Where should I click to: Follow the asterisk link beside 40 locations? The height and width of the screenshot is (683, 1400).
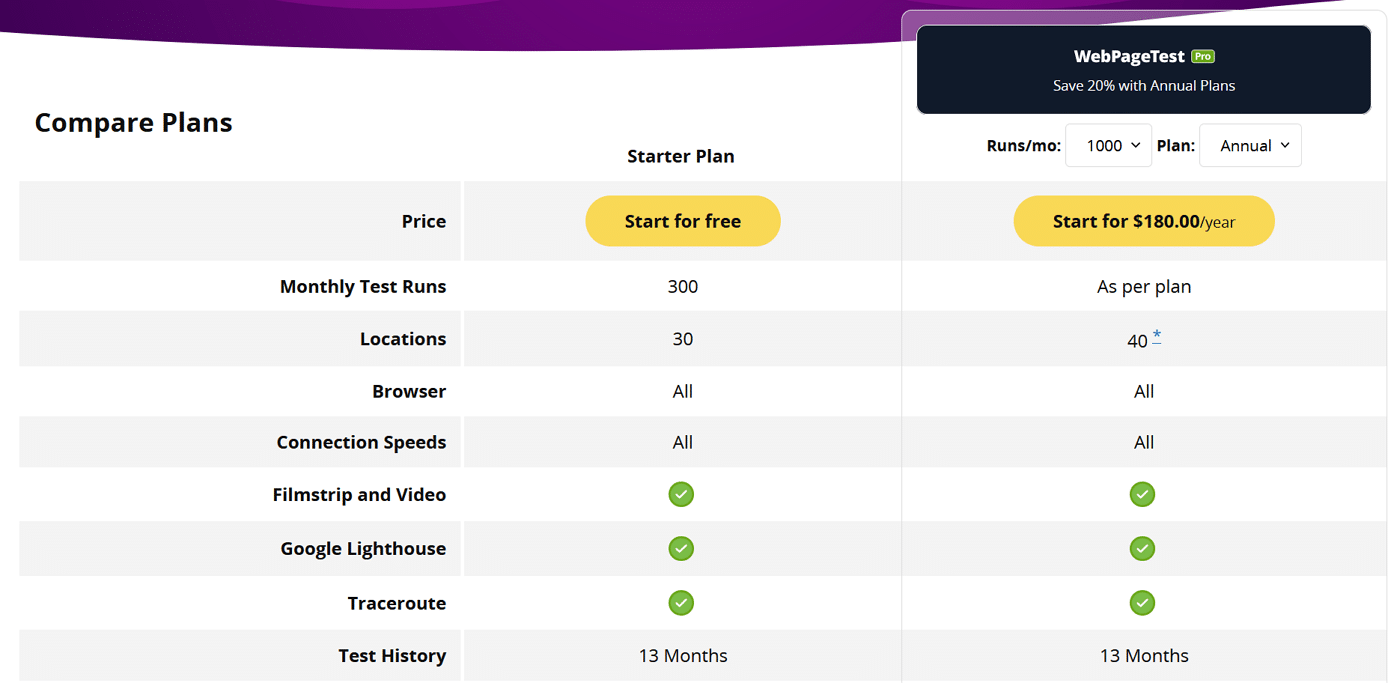1156,336
